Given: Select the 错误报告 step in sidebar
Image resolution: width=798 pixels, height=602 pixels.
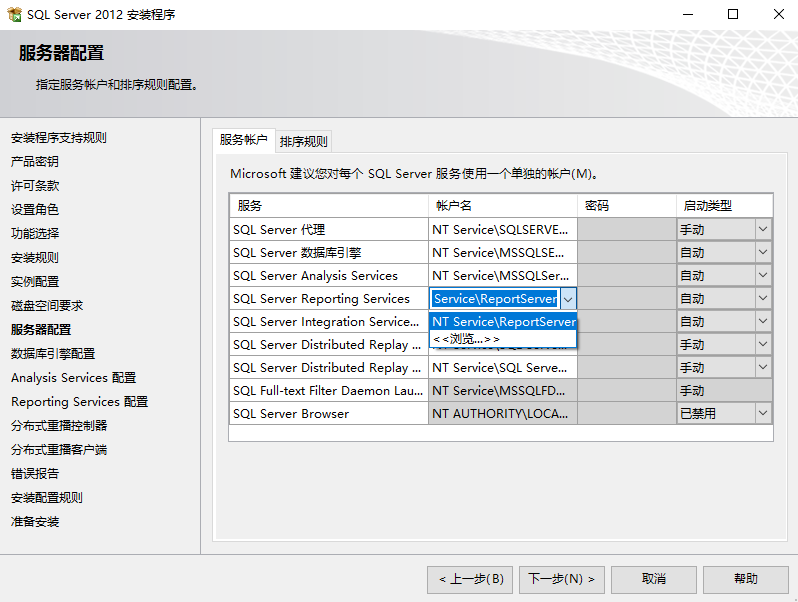Looking at the screenshot, I should pos(35,474).
